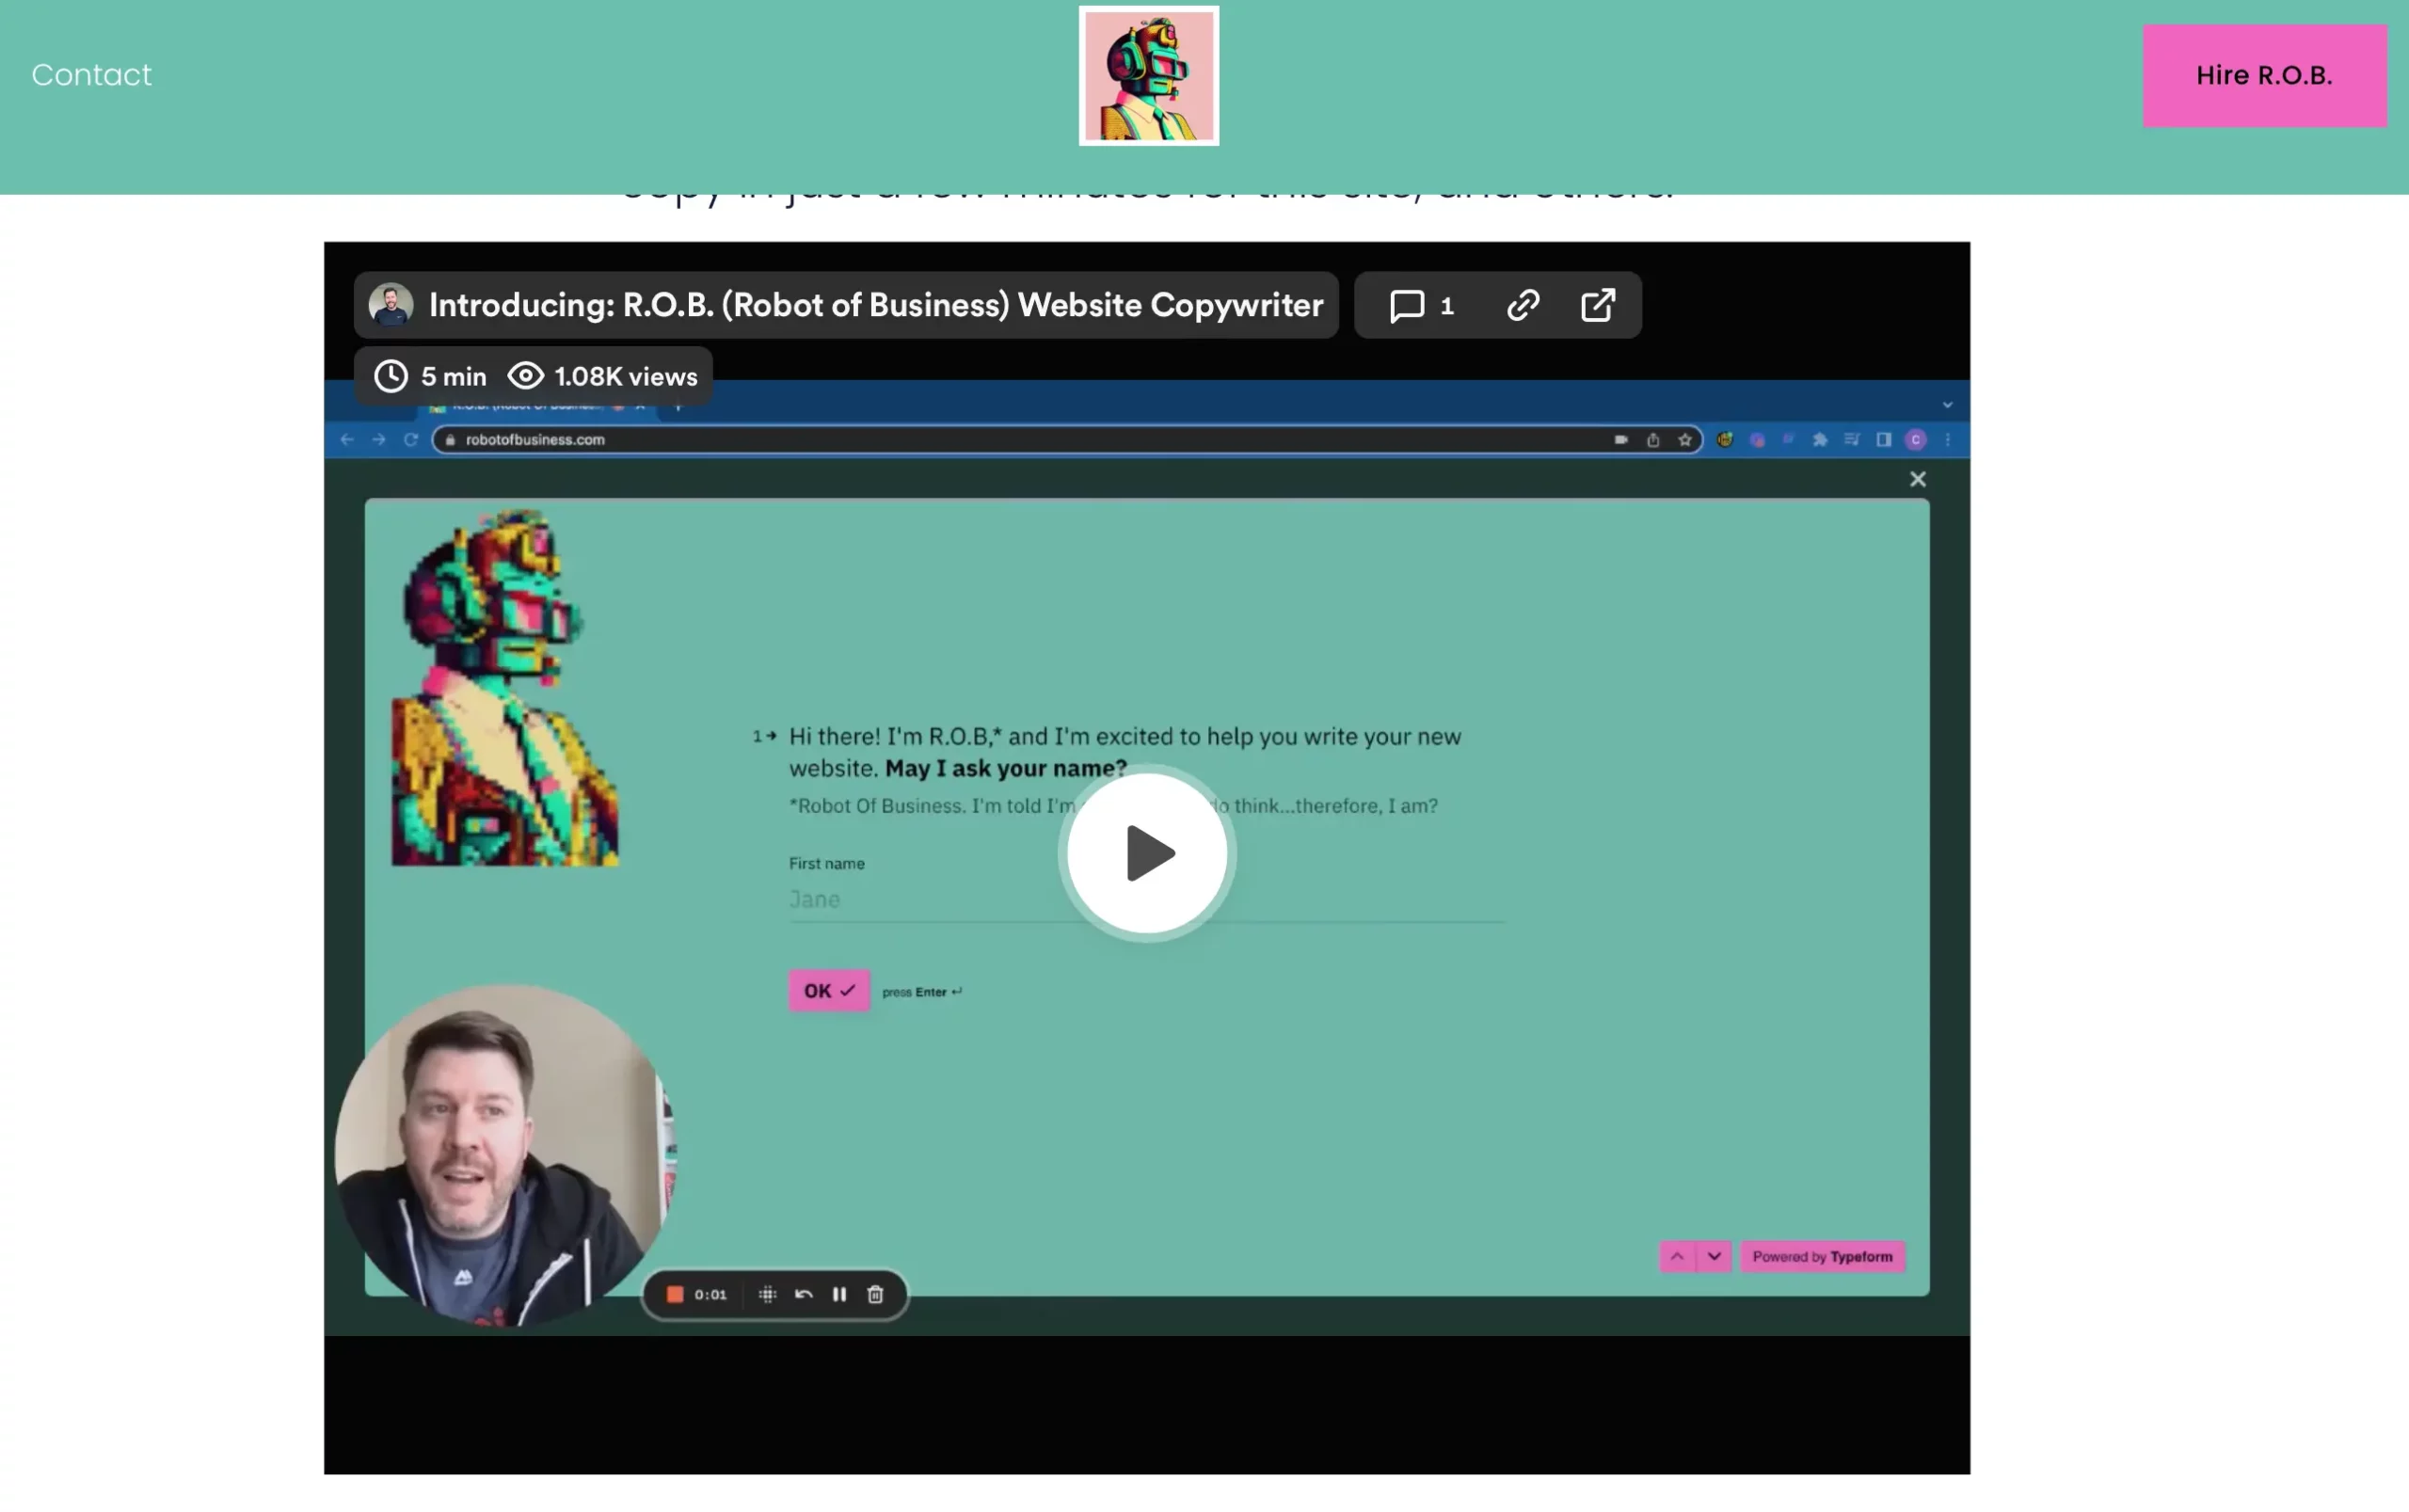This screenshot has width=2409, height=1512.
Task: Open the Contact menu item
Action: [x=91, y=75]
